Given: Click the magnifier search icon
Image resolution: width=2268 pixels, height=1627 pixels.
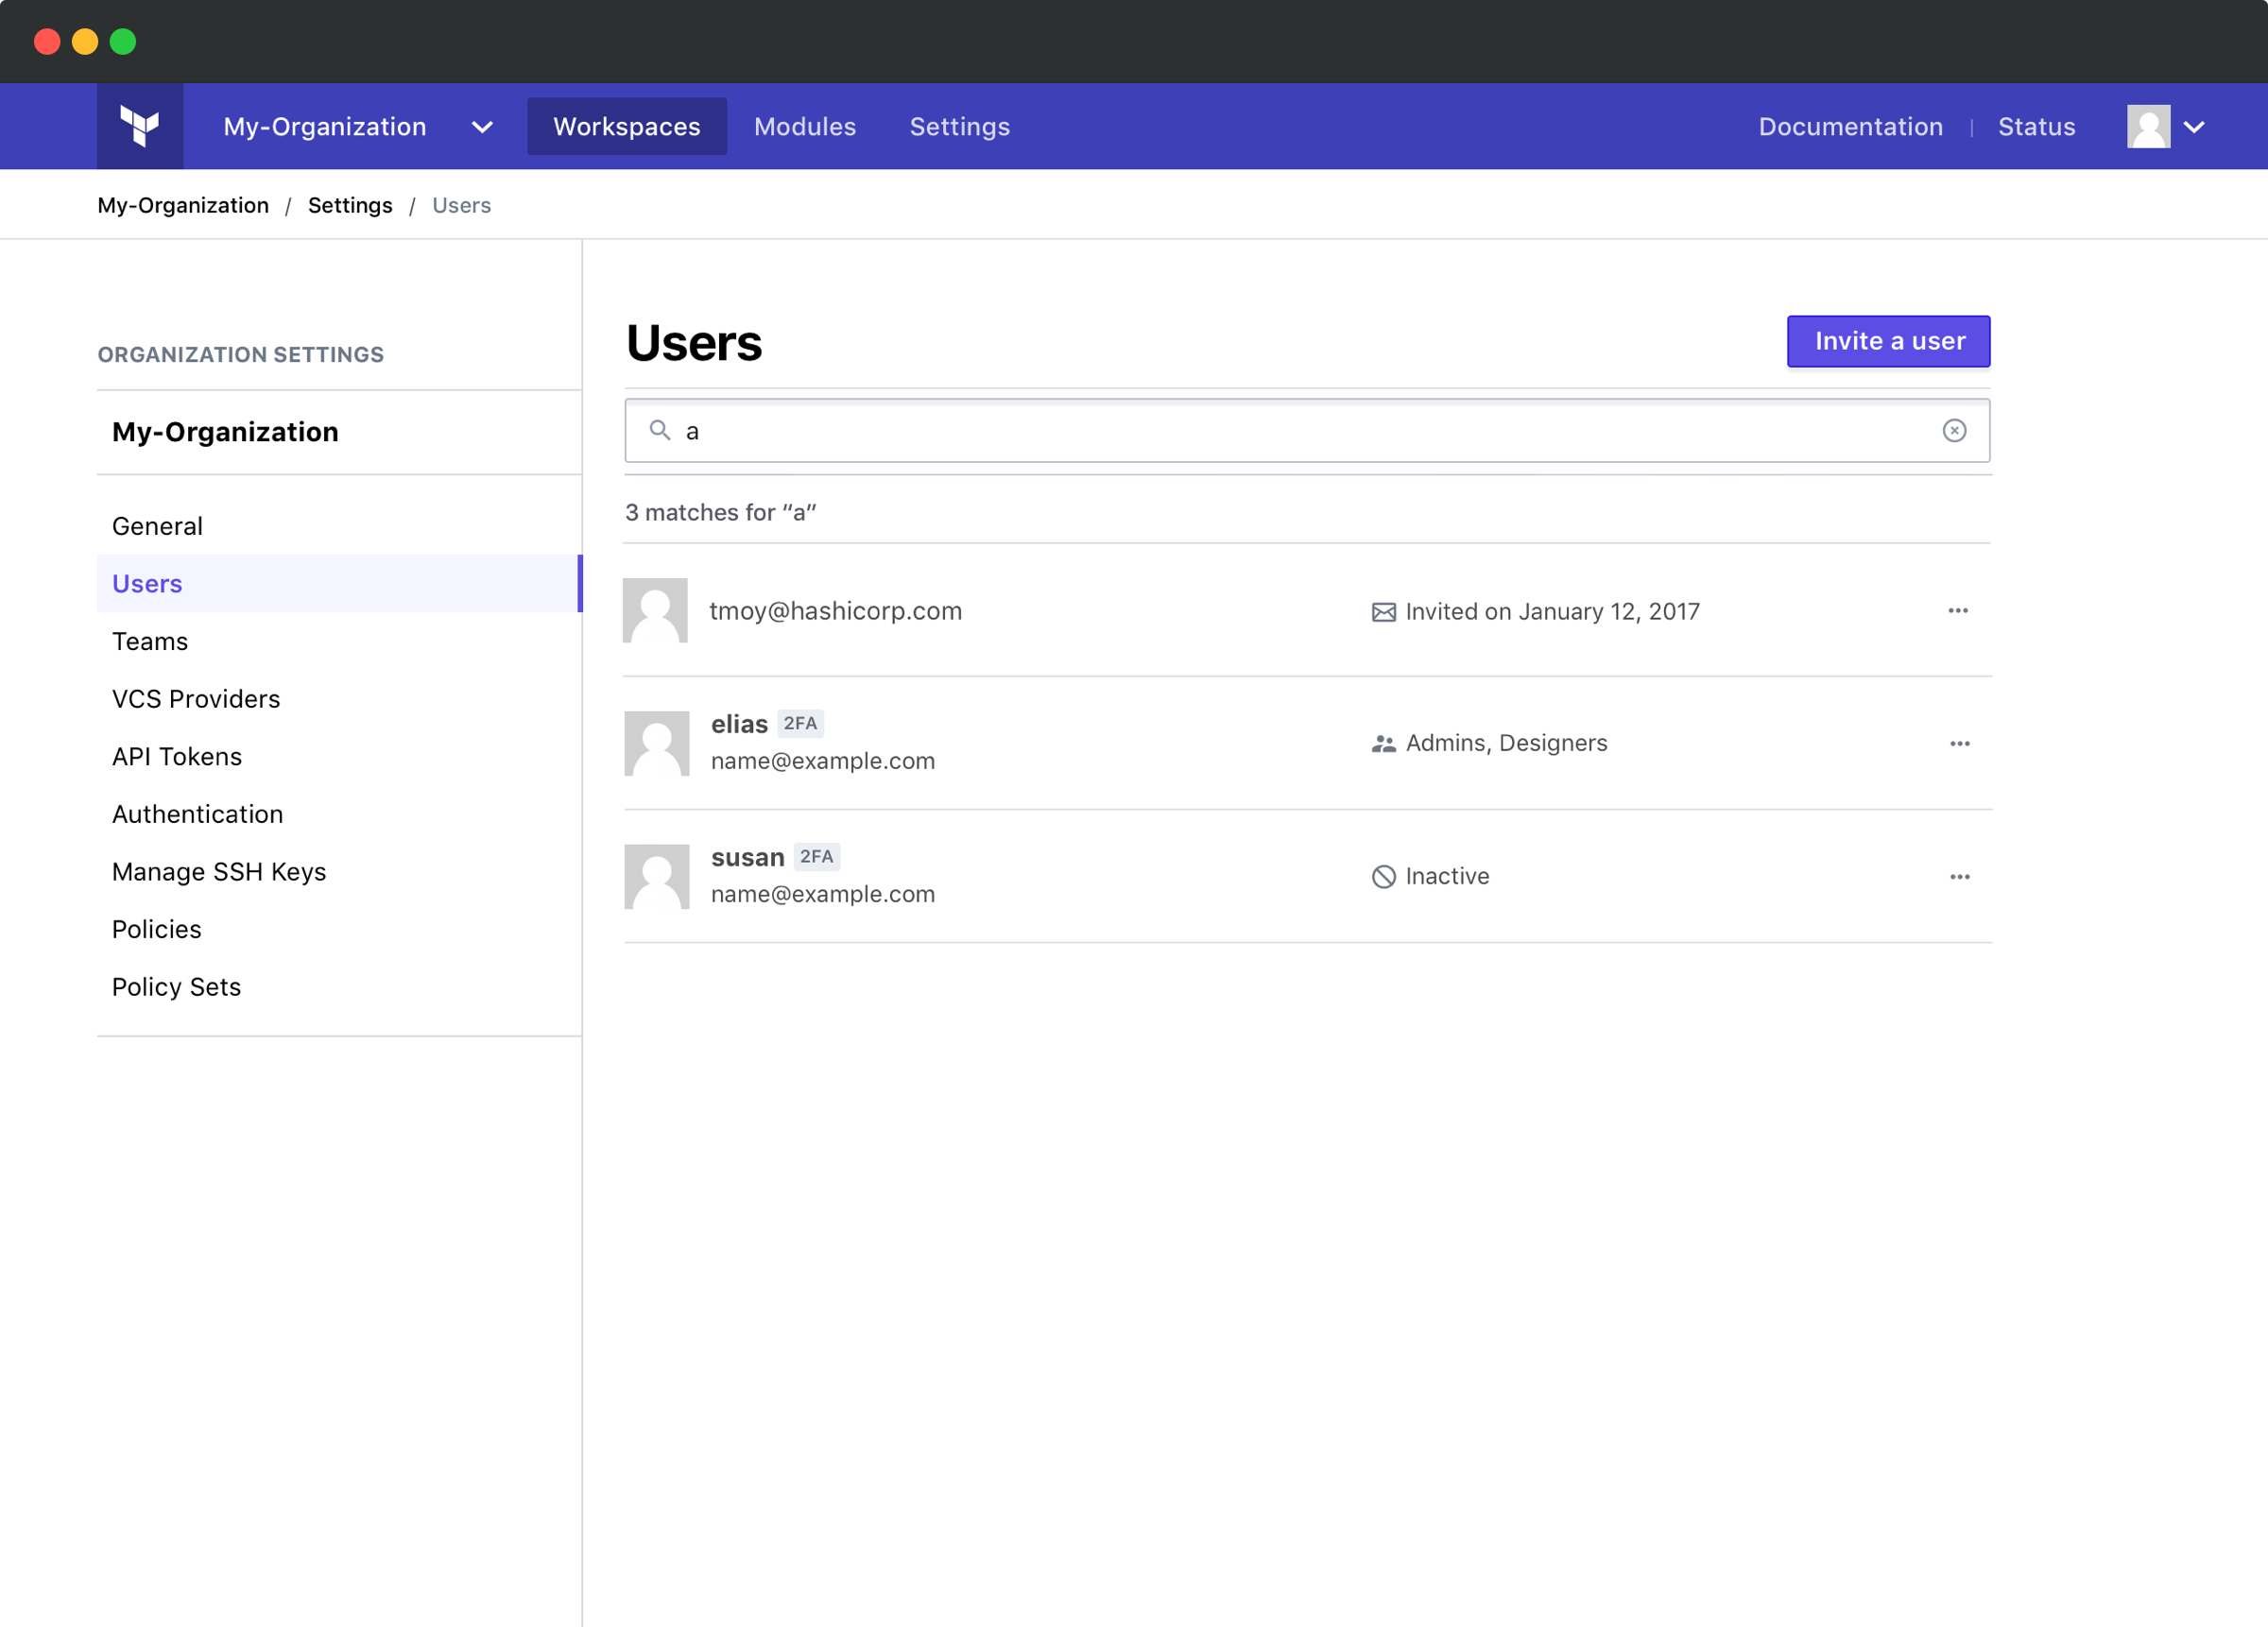Looking at the screenshot, I should [660, 430].
